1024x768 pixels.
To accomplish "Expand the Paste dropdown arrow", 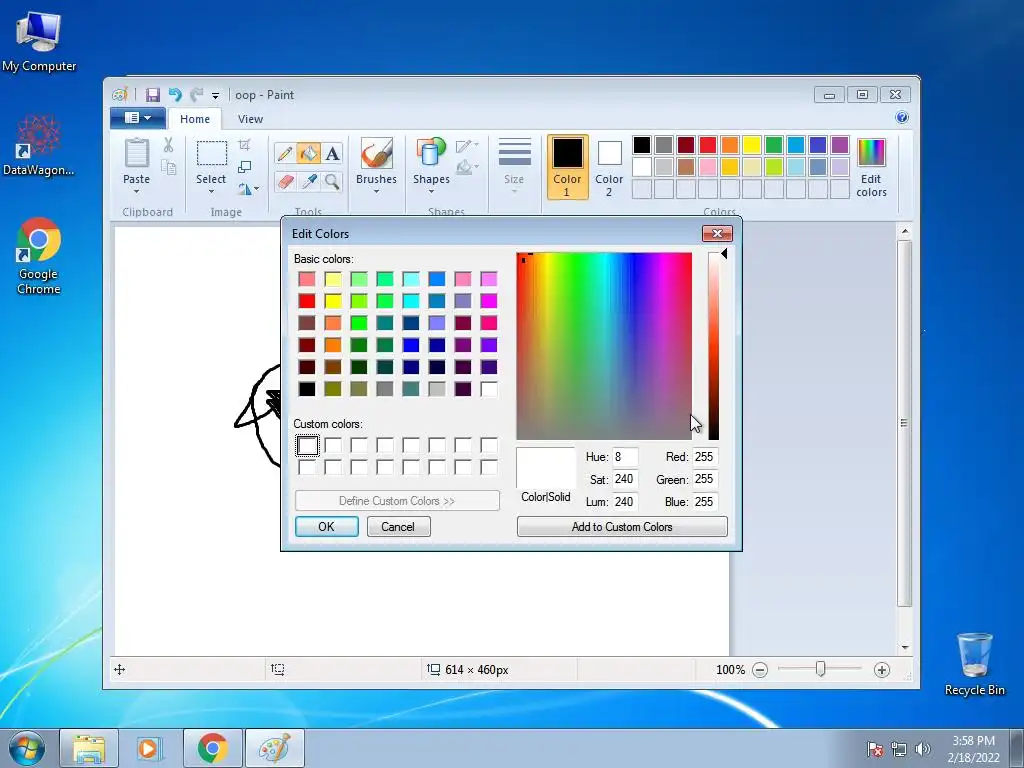I will [x=136, y=192].
